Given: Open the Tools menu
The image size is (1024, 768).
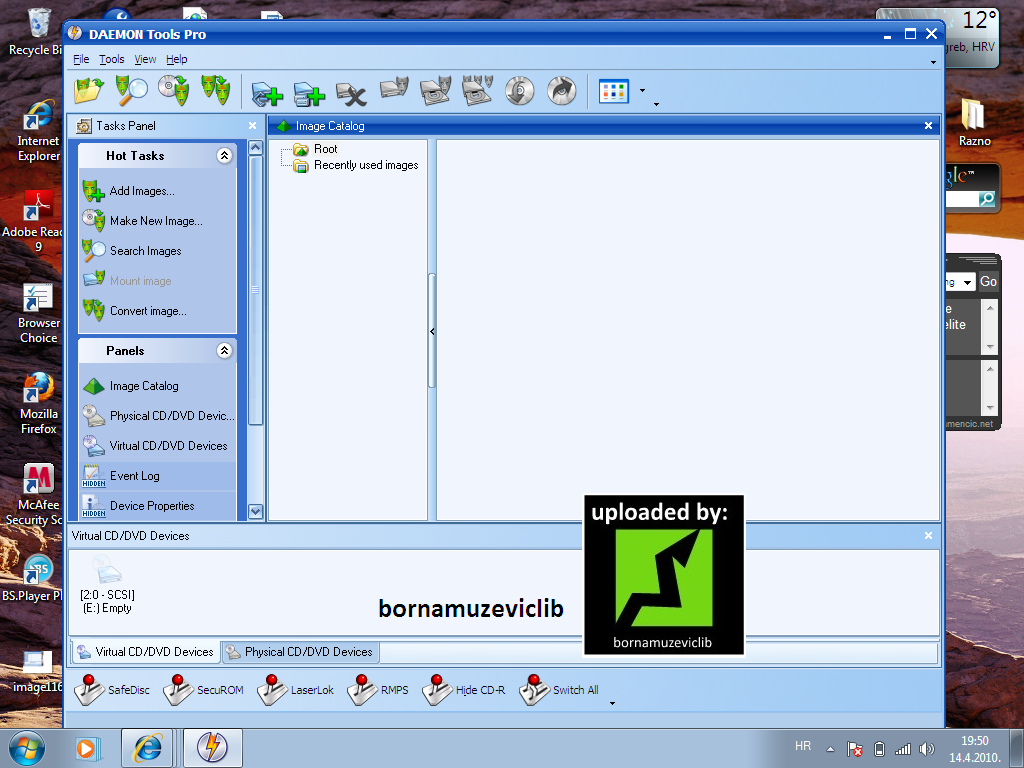Looking at the screenshot, I should 112,59.
